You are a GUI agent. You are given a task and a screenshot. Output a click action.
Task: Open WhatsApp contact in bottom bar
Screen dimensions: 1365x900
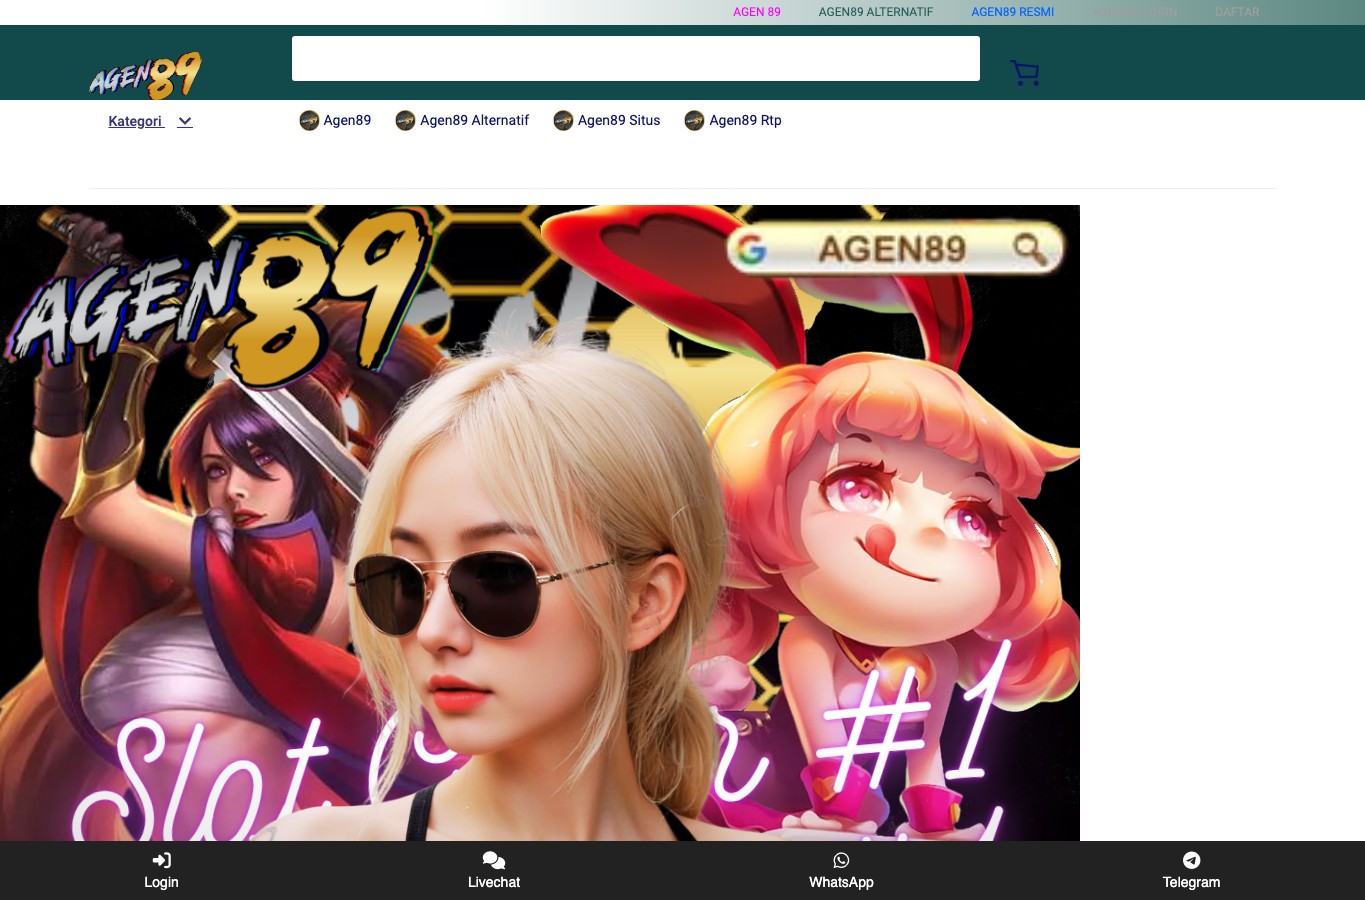point(841,870)
